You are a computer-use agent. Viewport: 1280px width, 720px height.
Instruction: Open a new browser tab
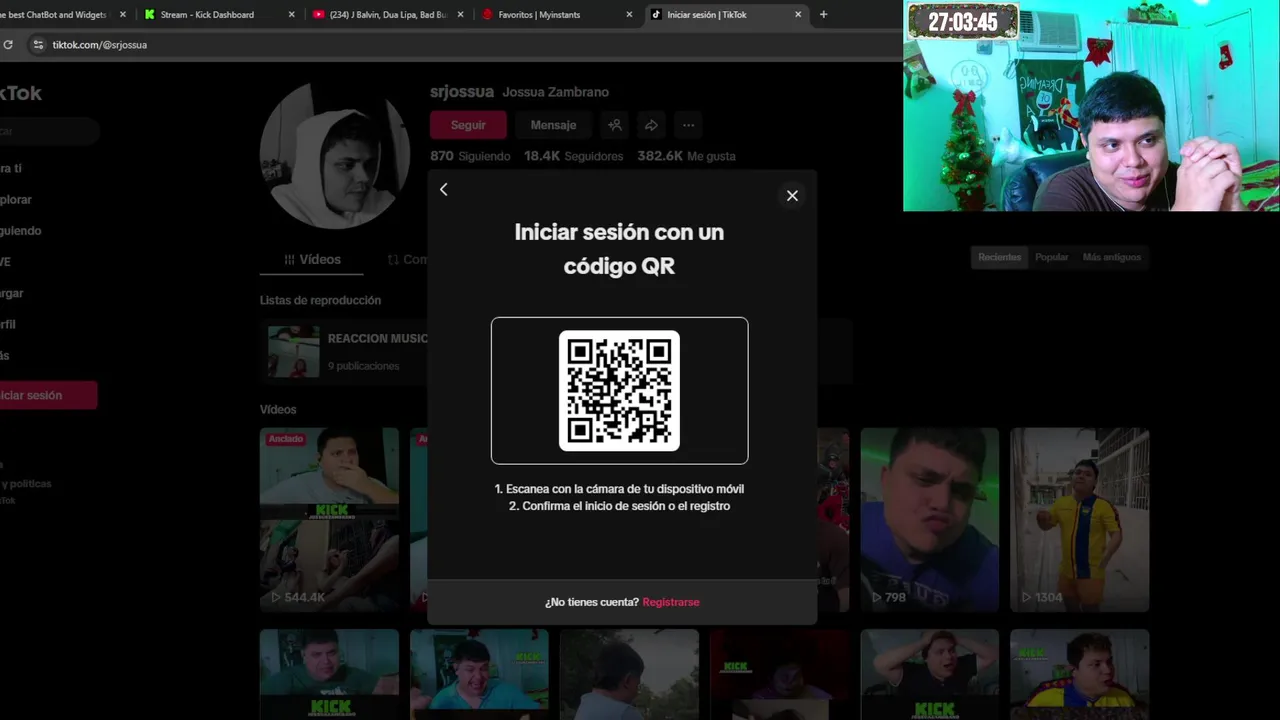tap(823, 15)
